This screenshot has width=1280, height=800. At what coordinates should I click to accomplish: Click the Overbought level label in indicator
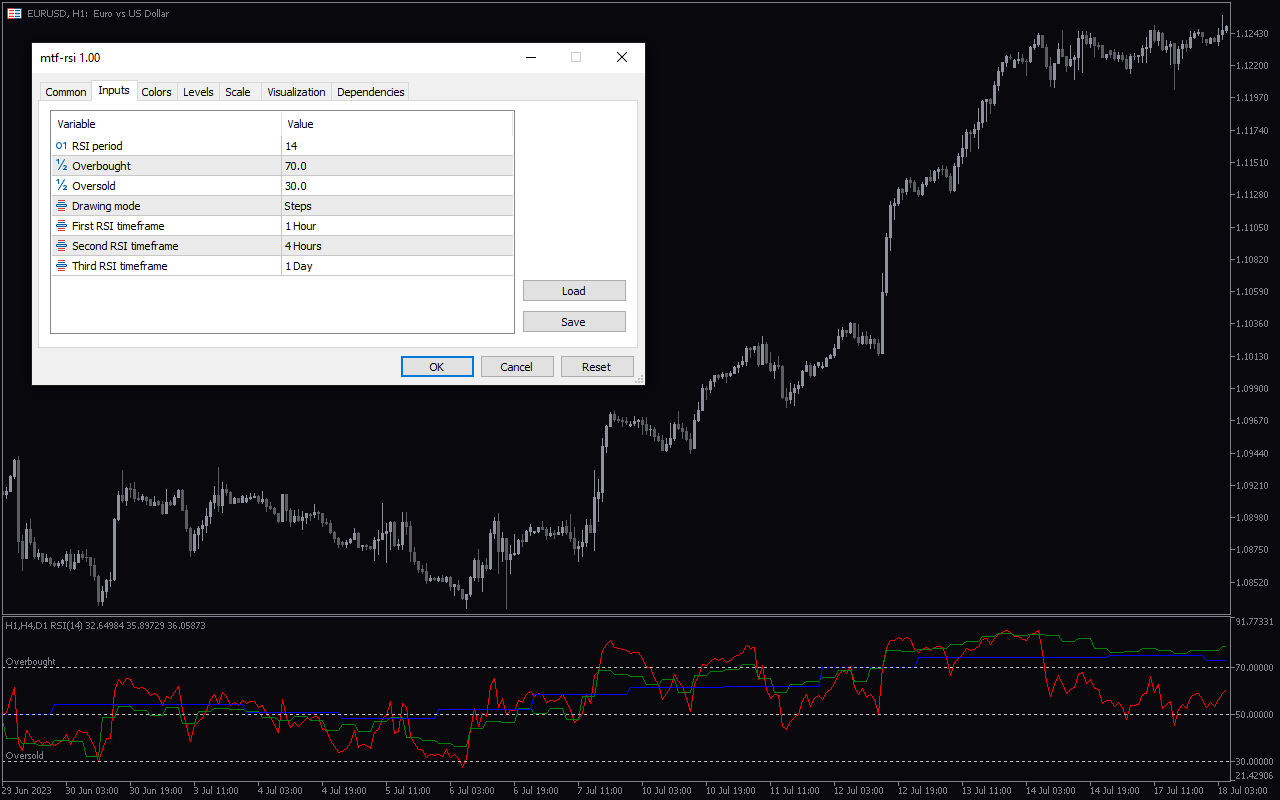30,662
